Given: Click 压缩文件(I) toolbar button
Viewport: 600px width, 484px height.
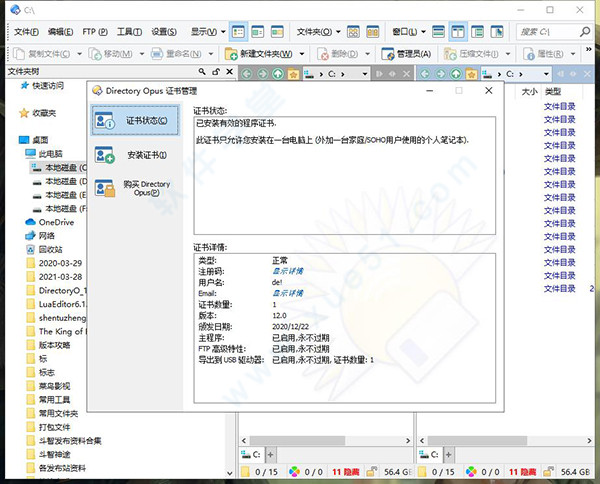Looking at the screenshot, I should tap(471, 54).
